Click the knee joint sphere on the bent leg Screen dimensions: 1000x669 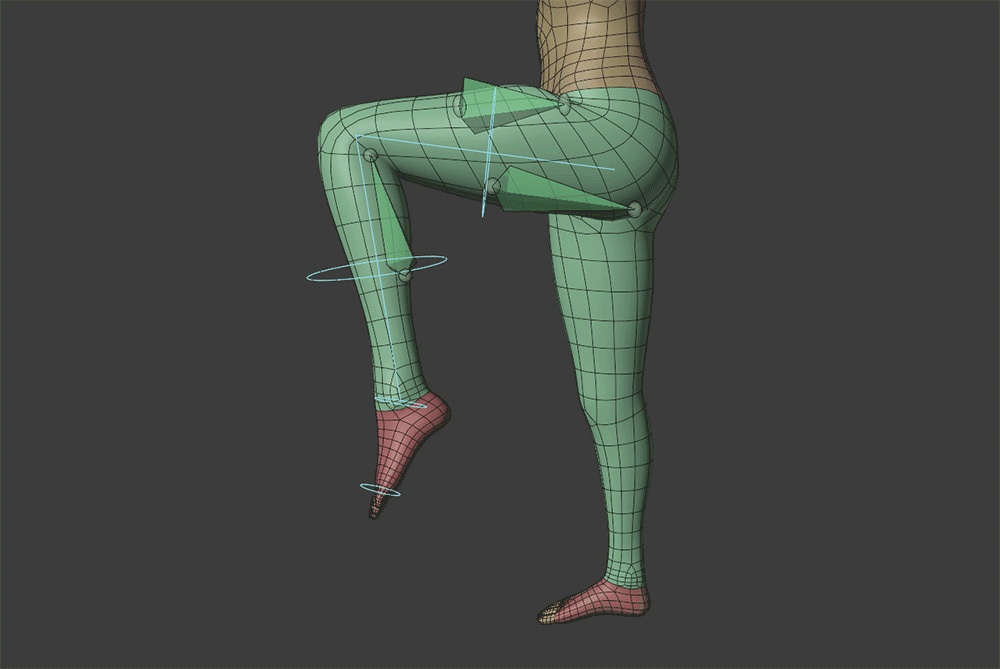(x=372, y=152)
